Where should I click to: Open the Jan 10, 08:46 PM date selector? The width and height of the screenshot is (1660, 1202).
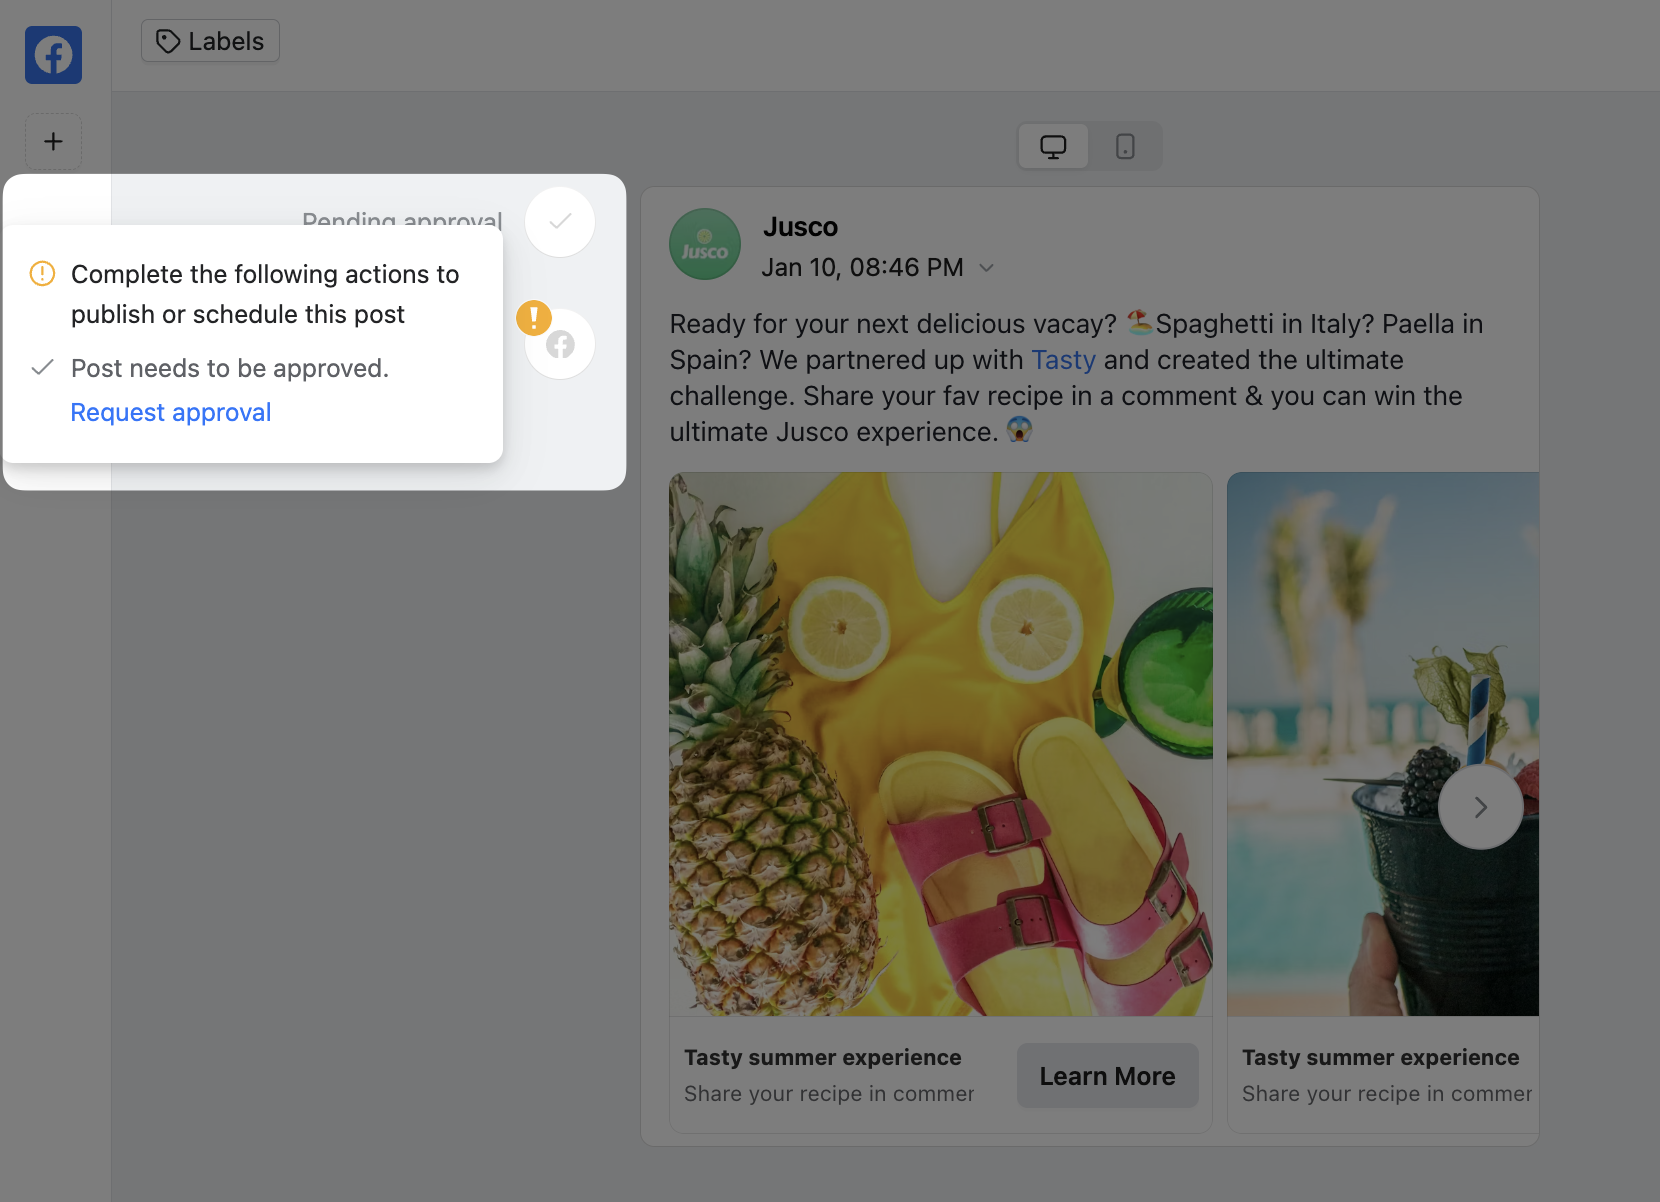(862, 268)
